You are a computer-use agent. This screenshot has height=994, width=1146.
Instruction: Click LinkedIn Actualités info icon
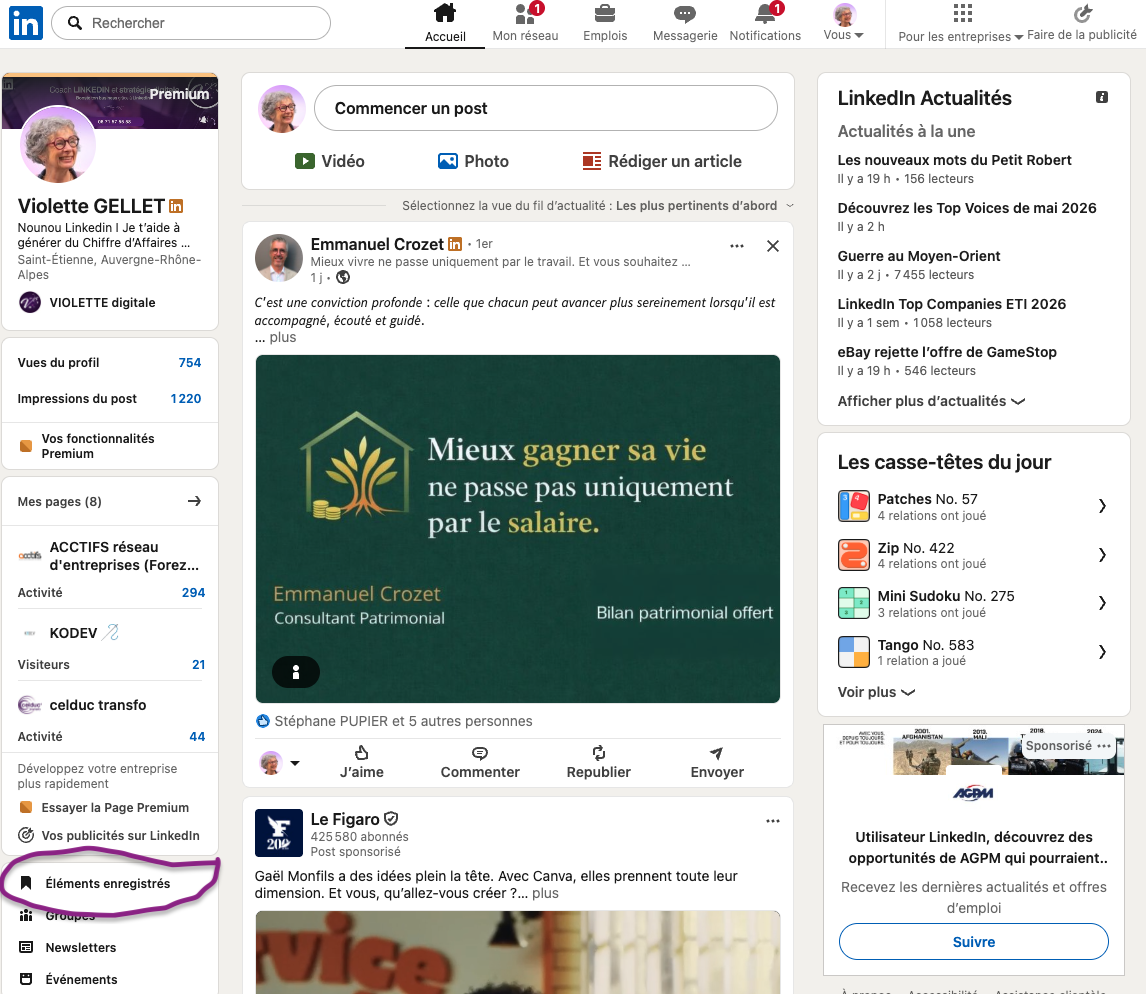(1102, 97)
